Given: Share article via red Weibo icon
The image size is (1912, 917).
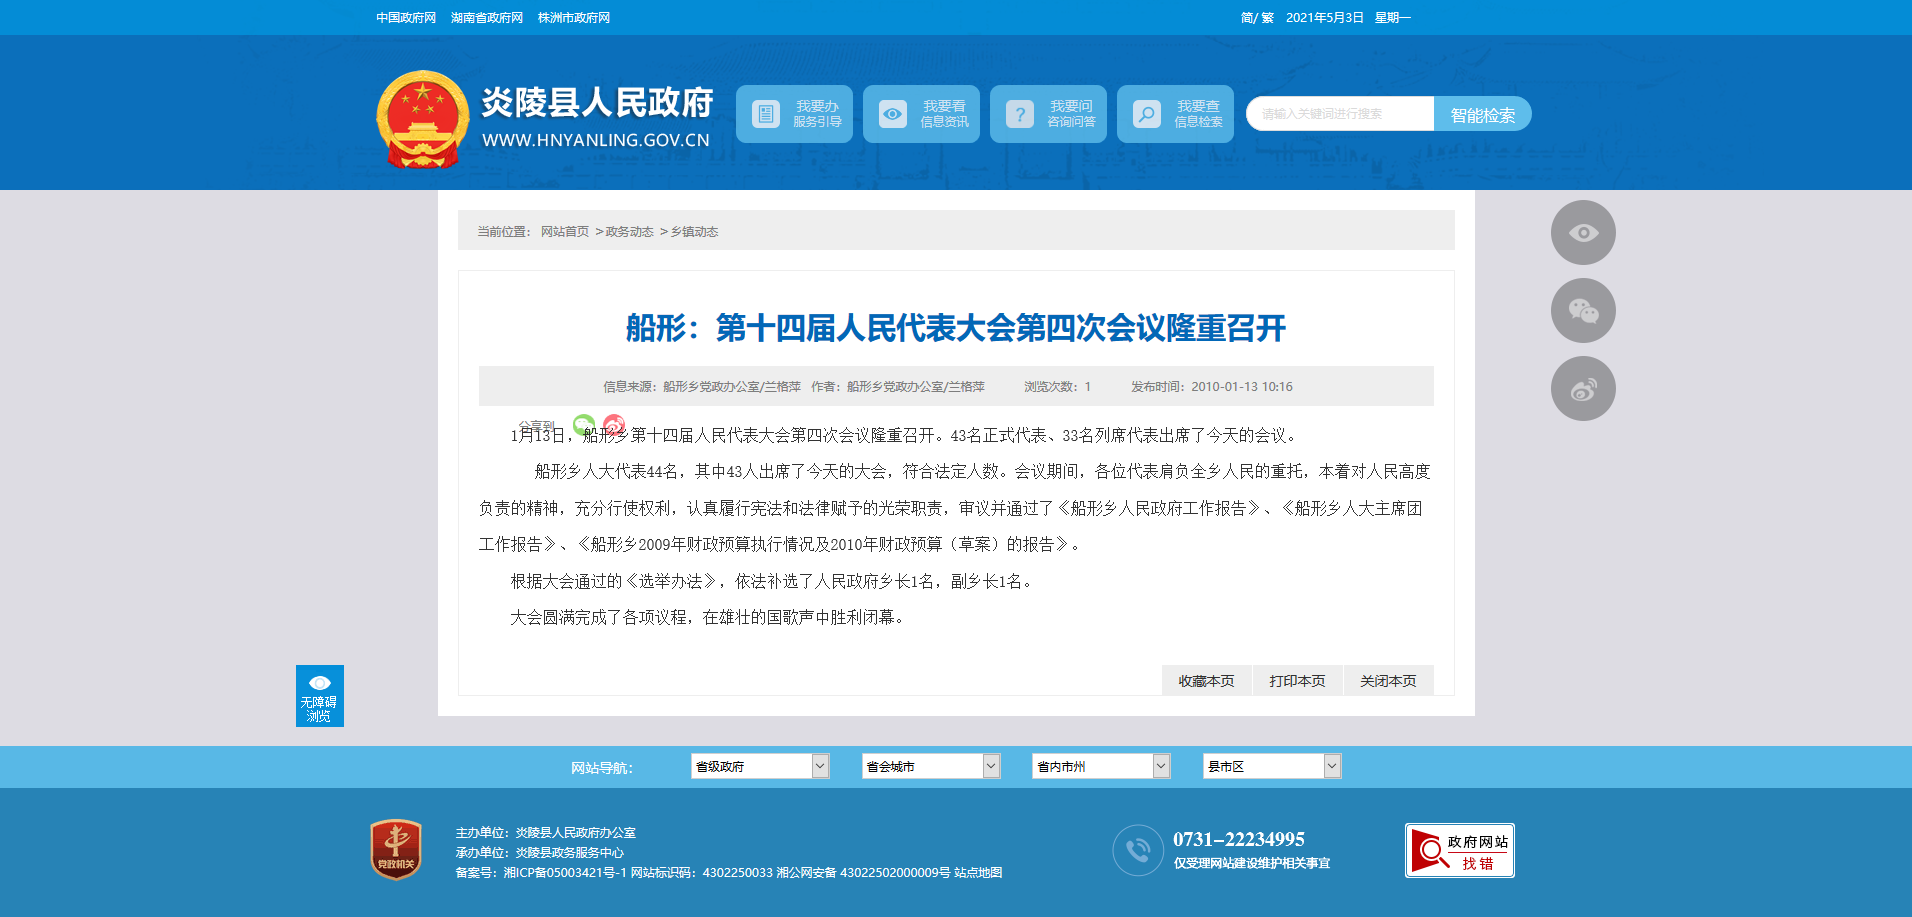Looking at the screenshot, I should point(614,424).
